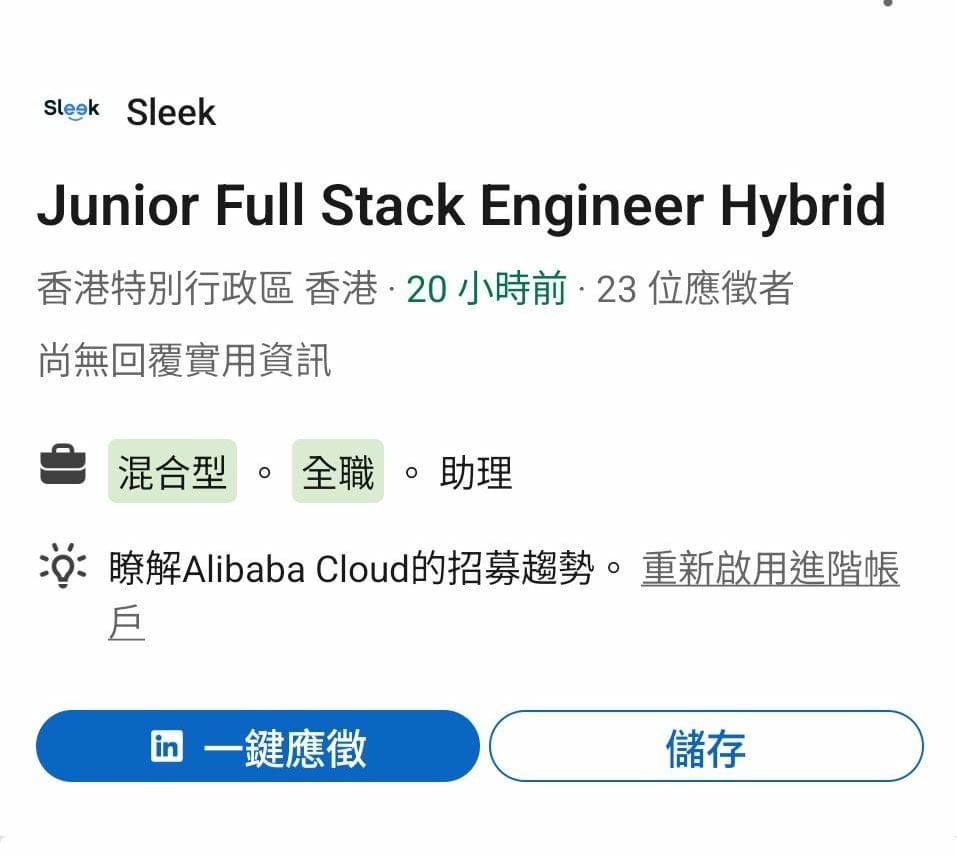This screenshot has height=856, width=957.
Task: Apply using the 一鍵應徵 button
Action: pos(258,746)
